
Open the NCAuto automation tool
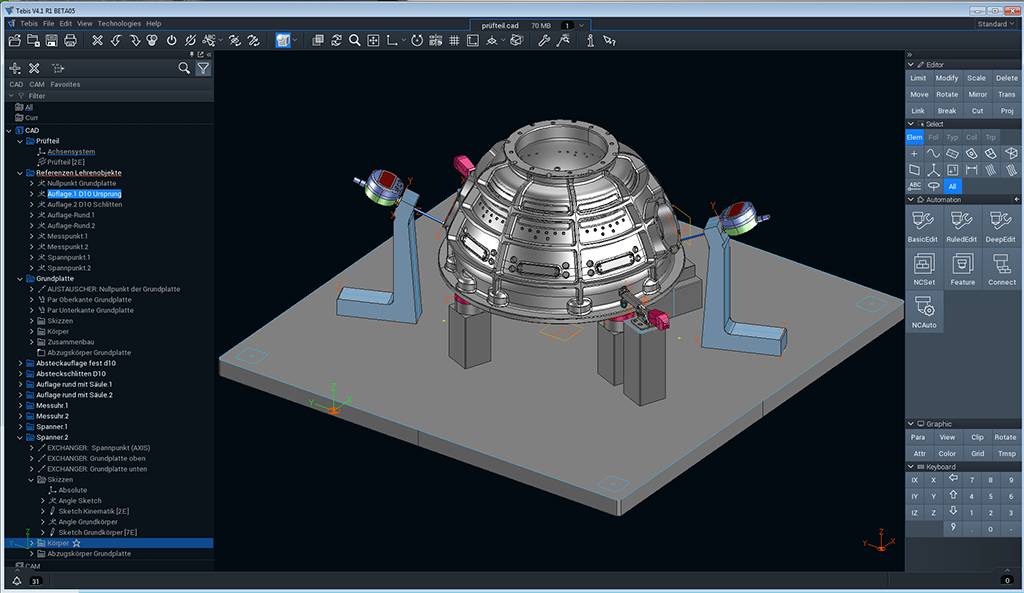pyautogui.click(x=924, y=312)
